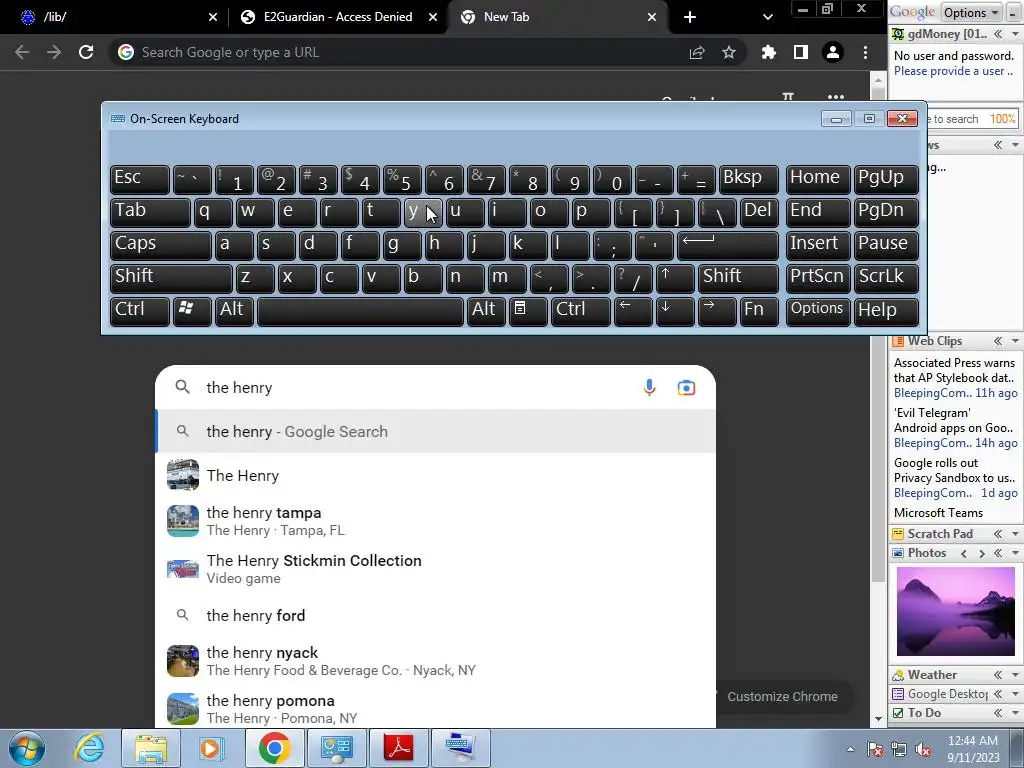Open the Chrome profile avatar
Image resolution: width=1024 pixels, height=768 pixels.
(833, 52)
